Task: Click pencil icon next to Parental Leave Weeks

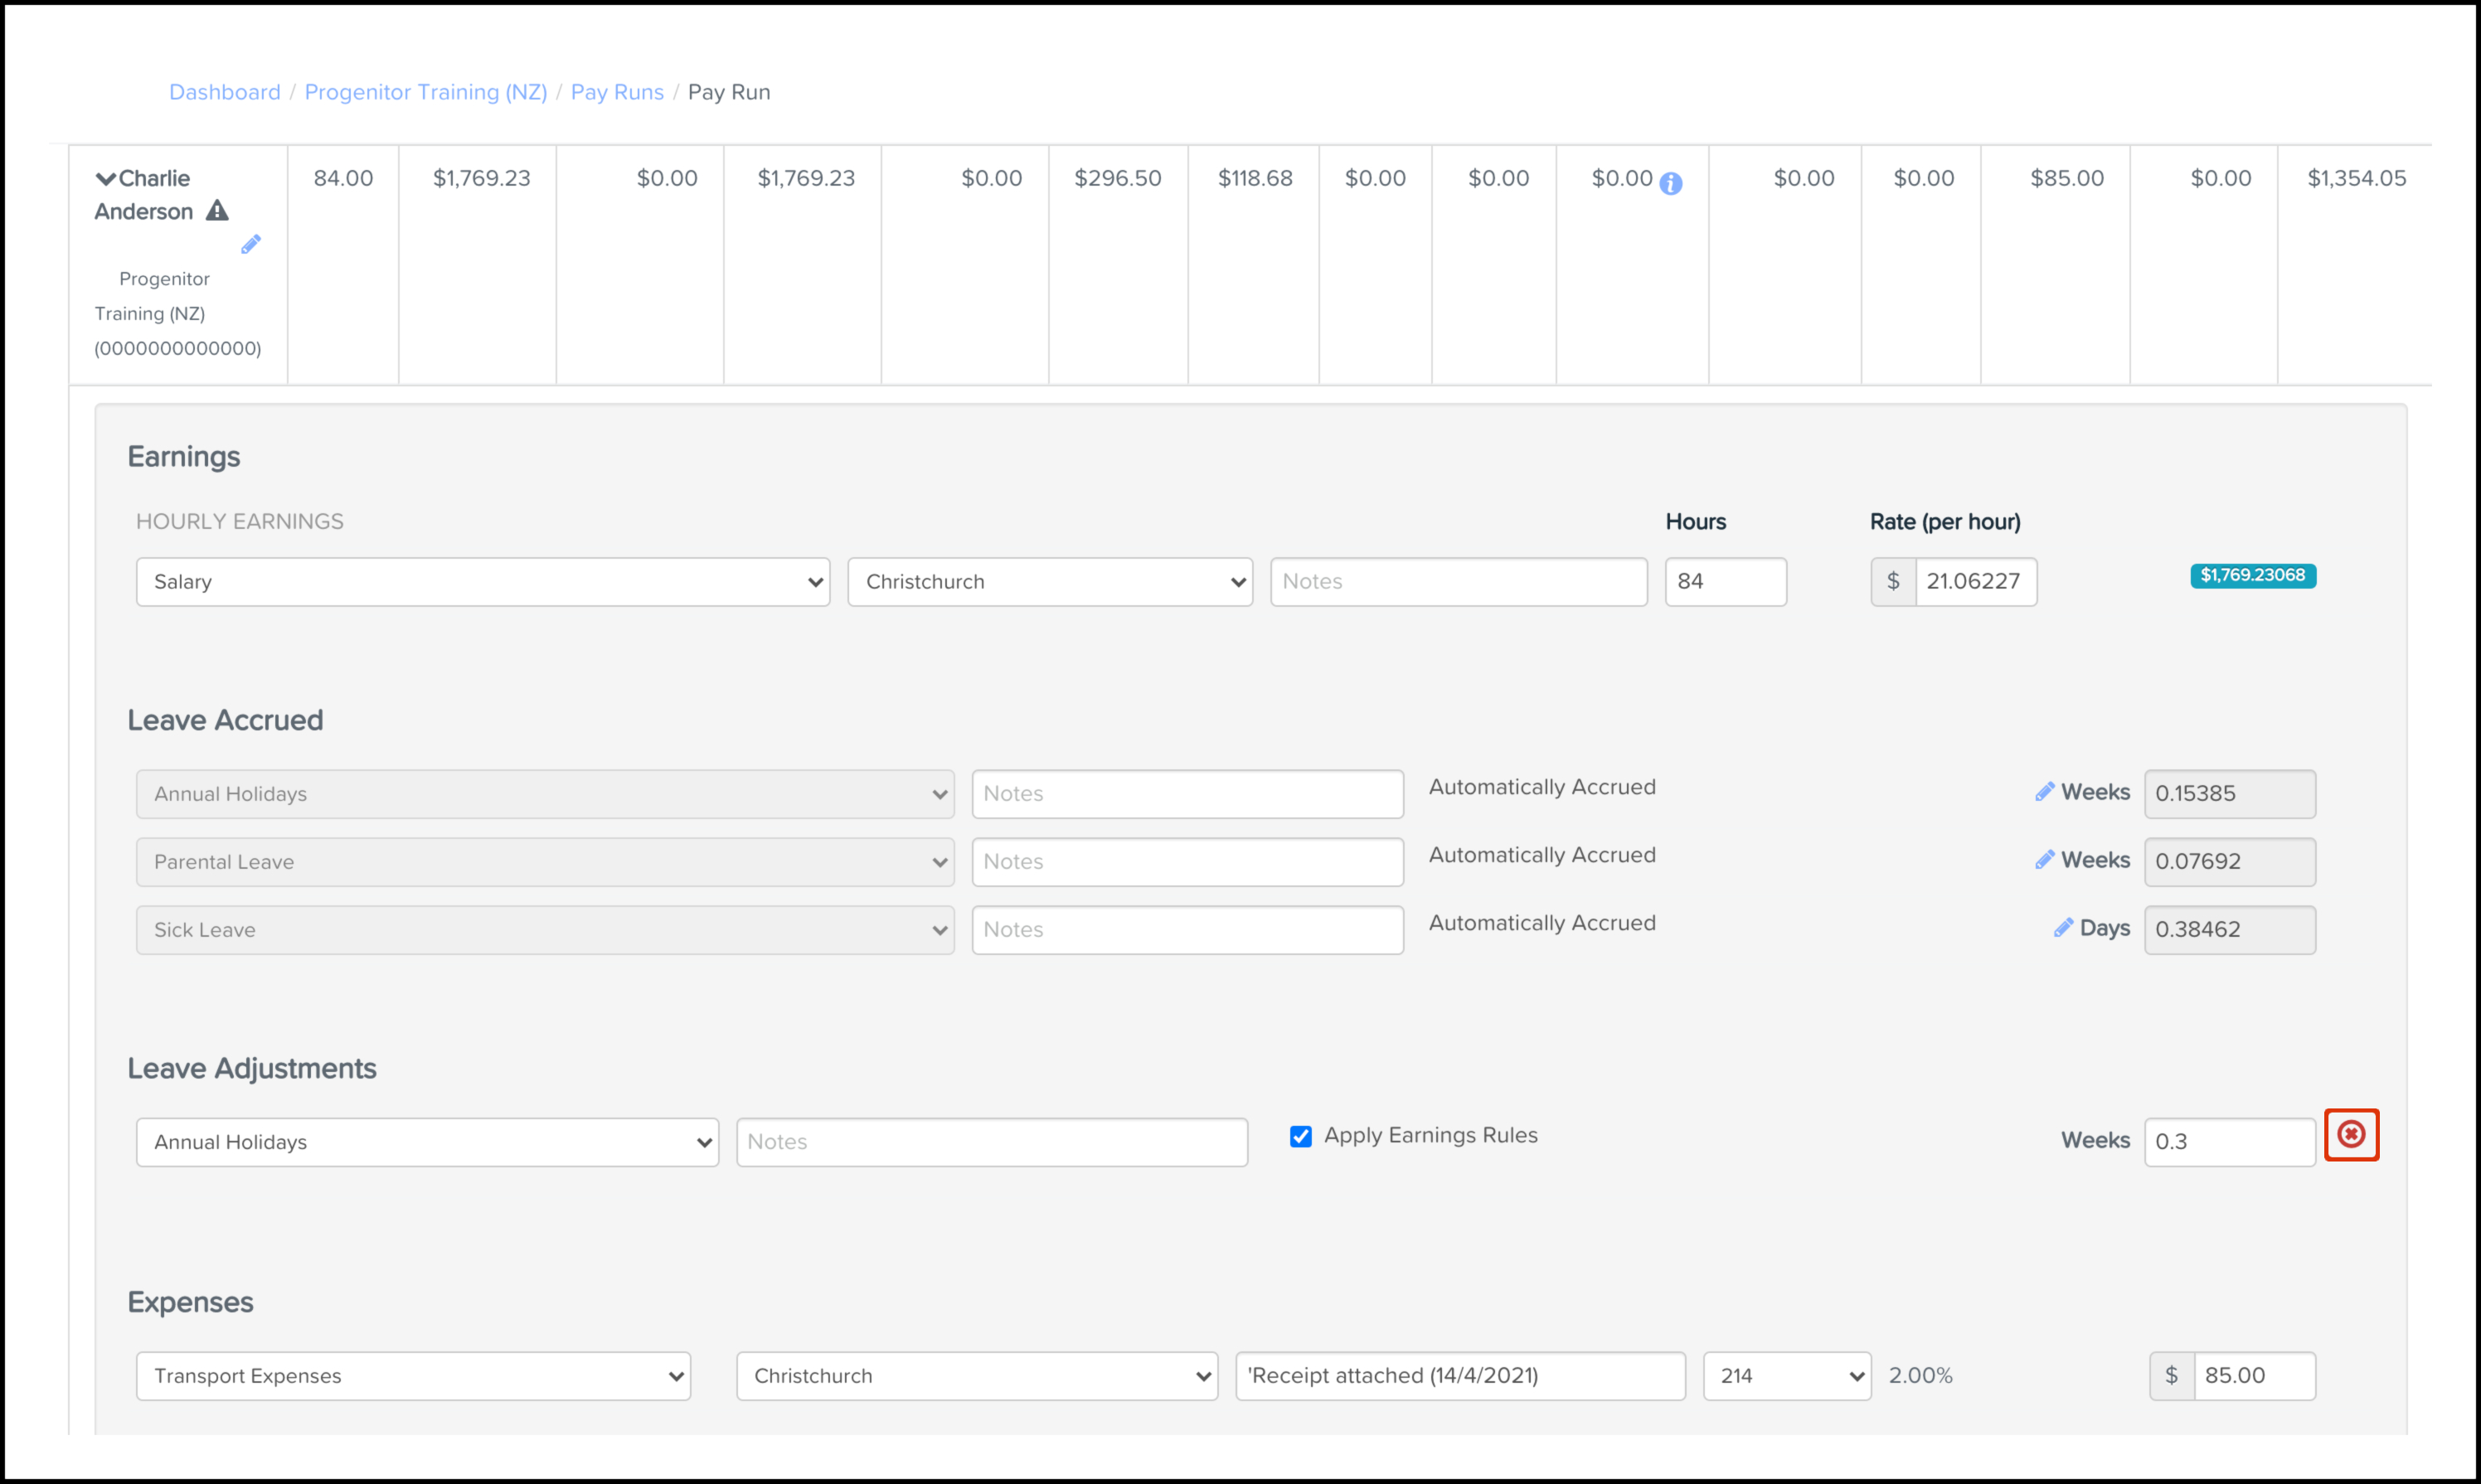Action: [x=2044, y=859]
